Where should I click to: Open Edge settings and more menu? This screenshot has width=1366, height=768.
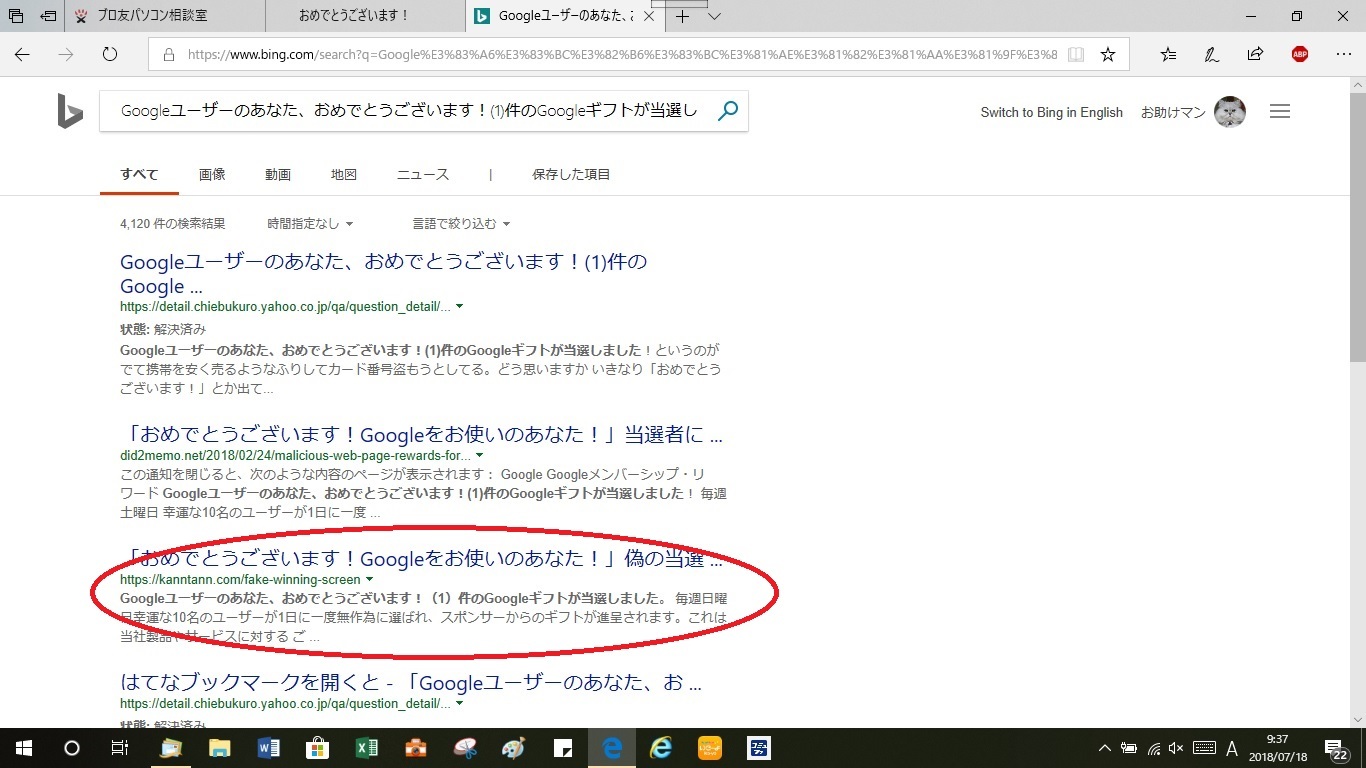click(1343, 54)
